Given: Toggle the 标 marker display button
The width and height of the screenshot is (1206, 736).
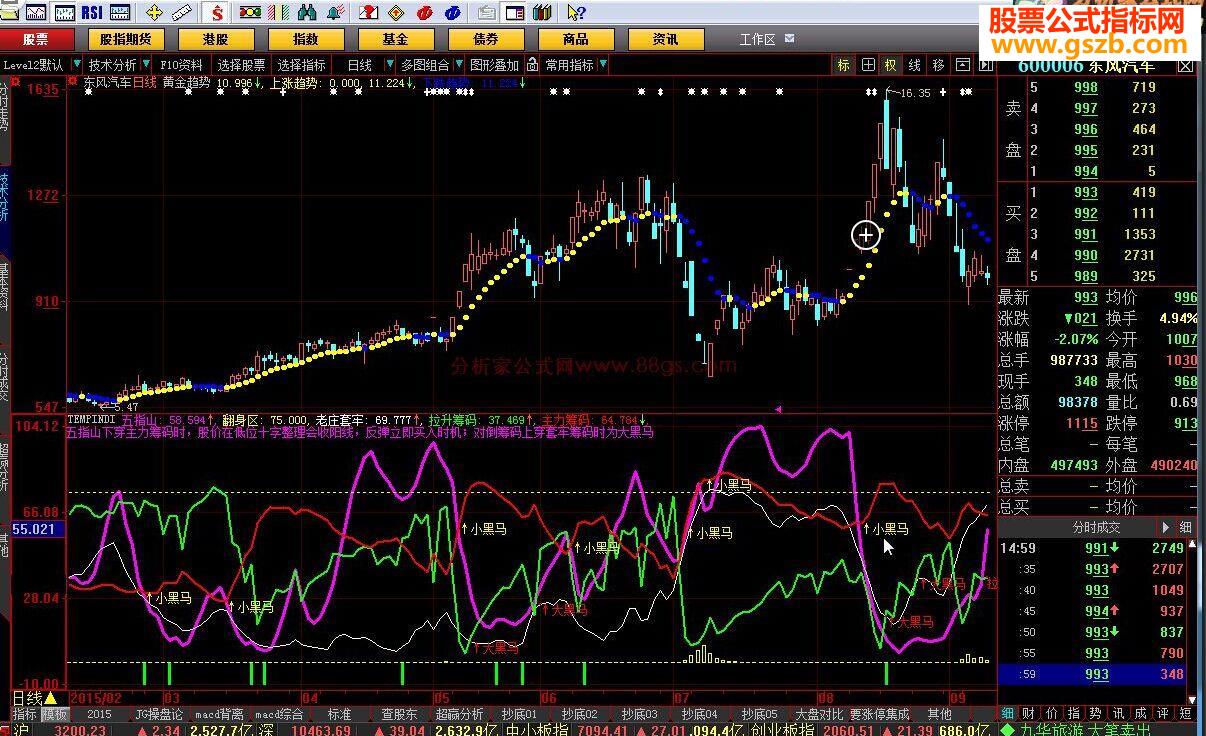Looking at the screenshot, I should pyautogui.click(x=843, y=65).
